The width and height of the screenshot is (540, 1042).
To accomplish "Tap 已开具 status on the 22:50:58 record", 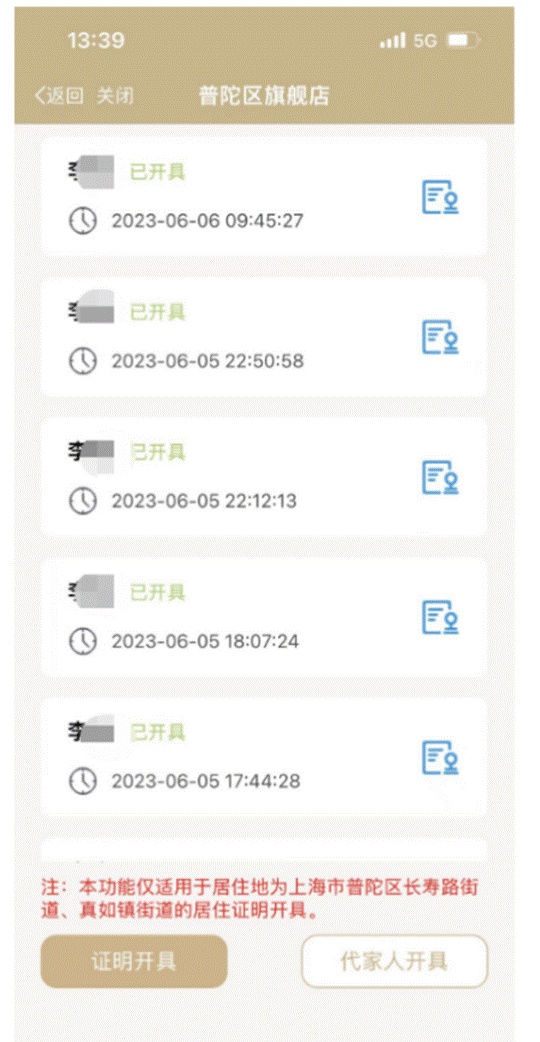I will point(157,312).
